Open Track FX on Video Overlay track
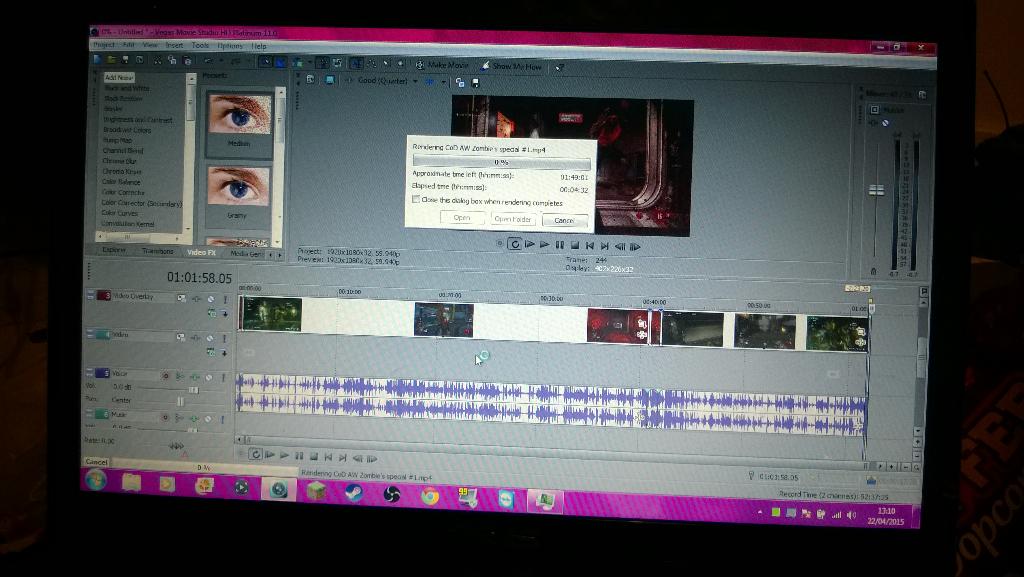Image resolution: width=1024 pixels, height=577 pixels. (x=197, y=298)
